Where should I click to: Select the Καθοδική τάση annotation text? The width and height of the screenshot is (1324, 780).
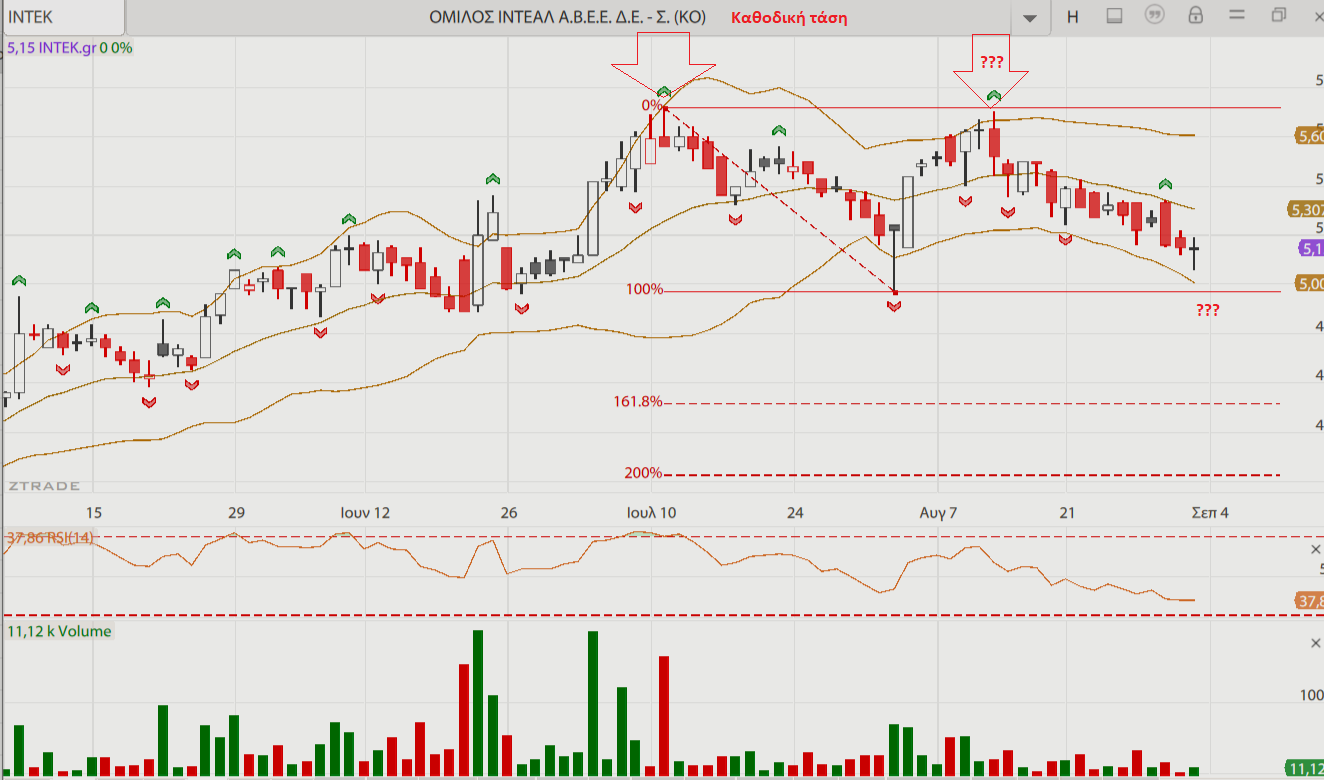tap(789, 17)
